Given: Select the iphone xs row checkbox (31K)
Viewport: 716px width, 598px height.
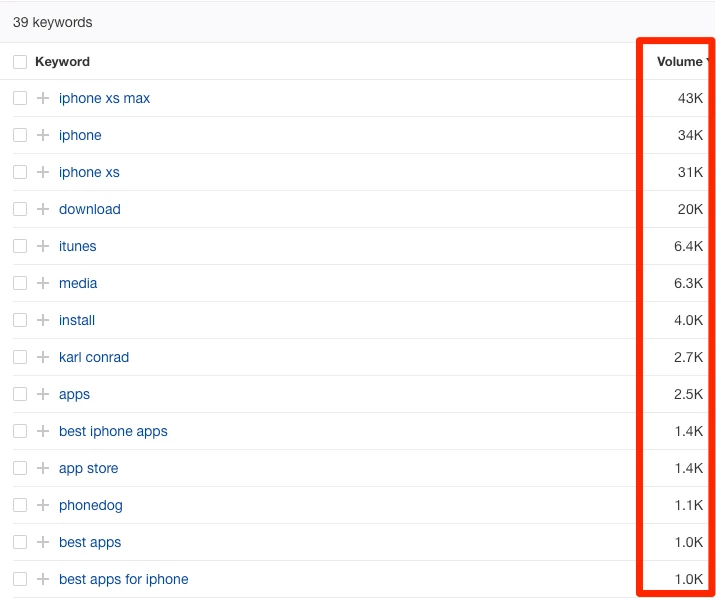Looking at the screenshot, I should pyautogui.click(x=20, y=172).
